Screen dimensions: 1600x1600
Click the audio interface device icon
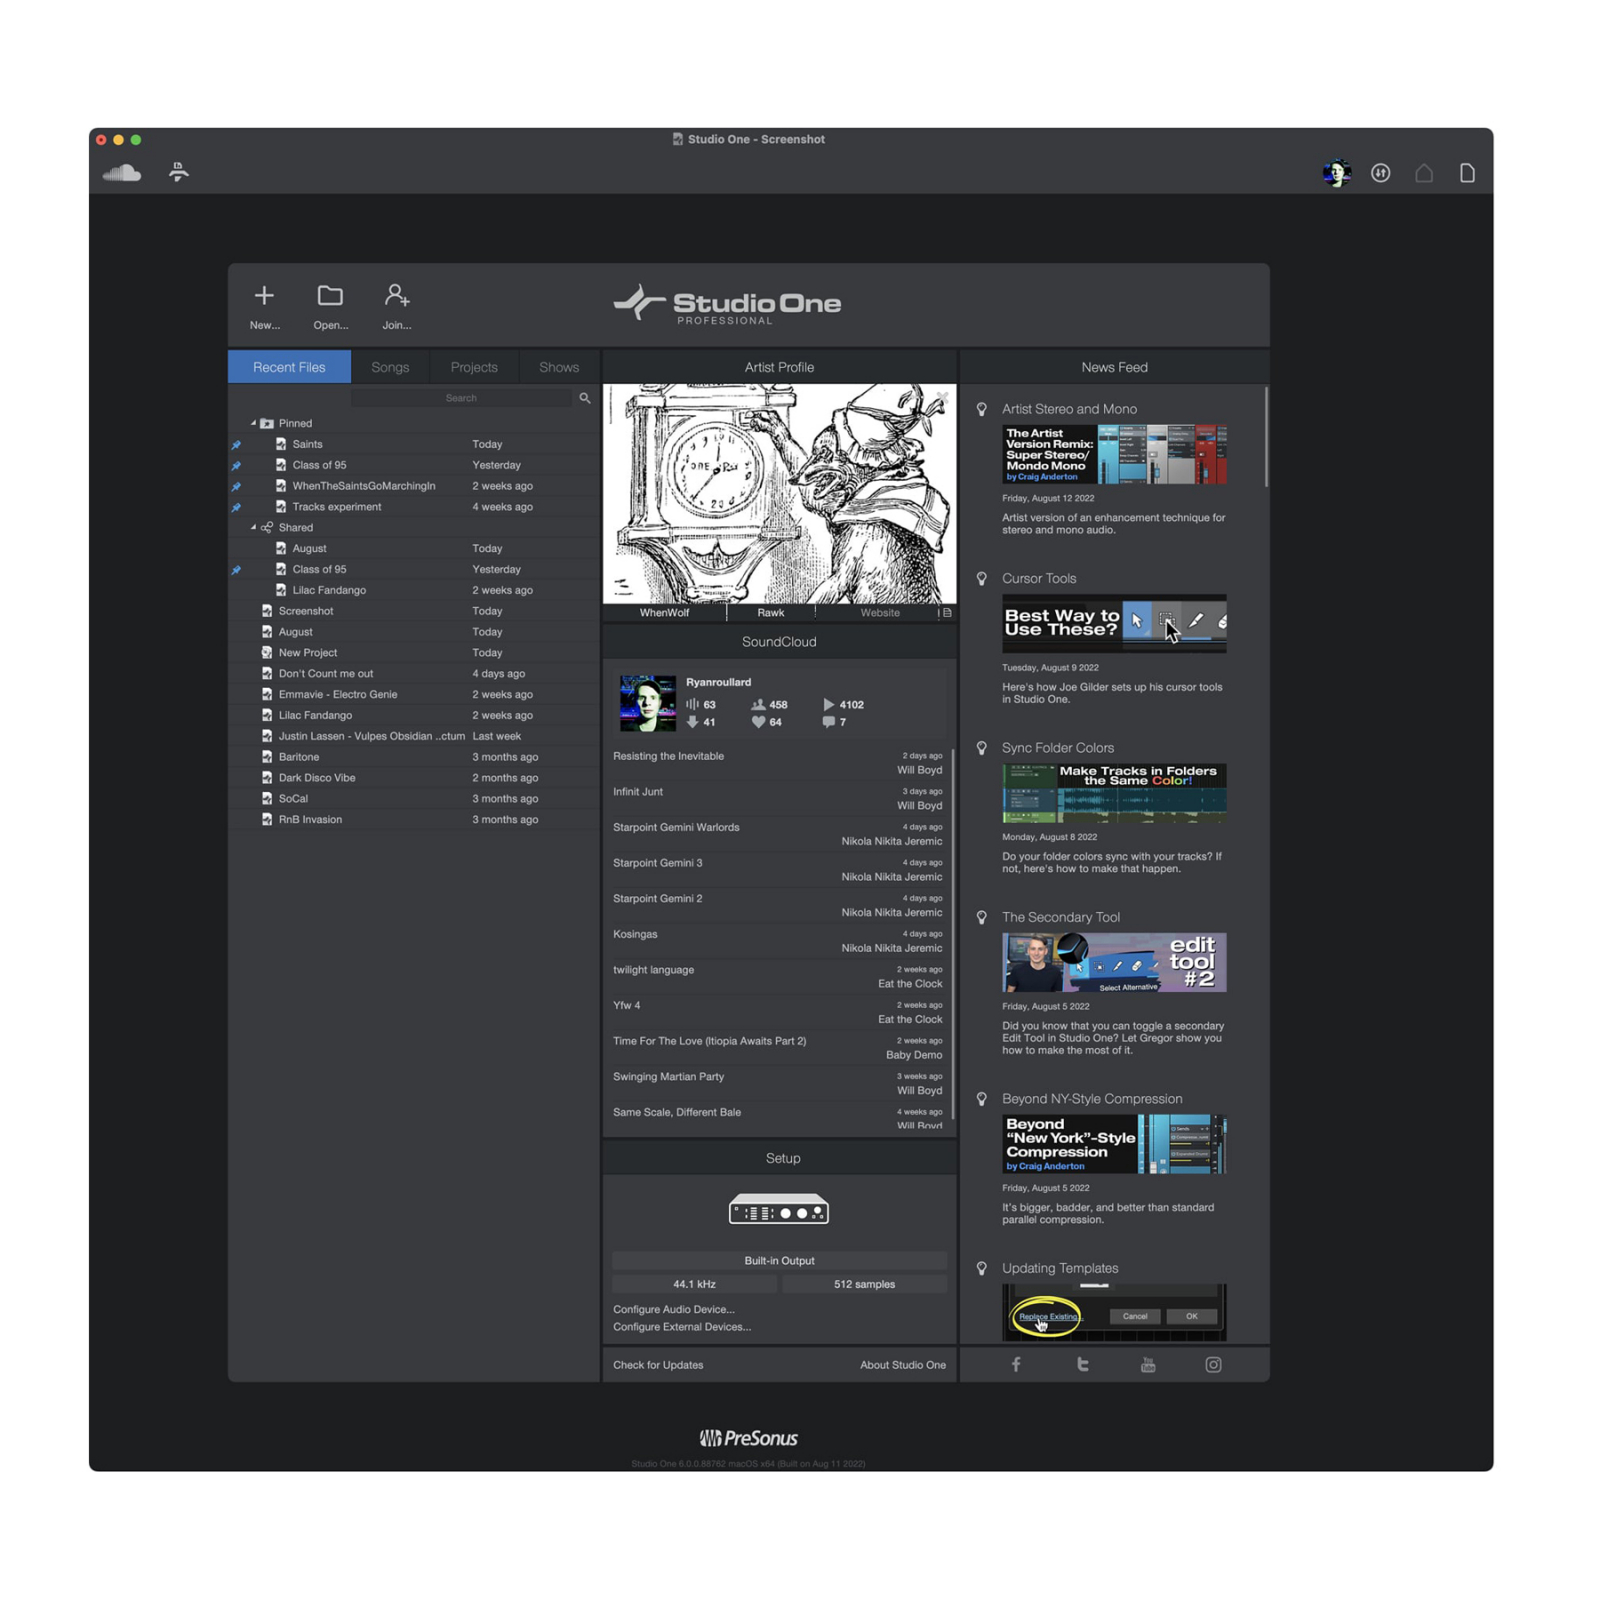(x=779, y=1210)
